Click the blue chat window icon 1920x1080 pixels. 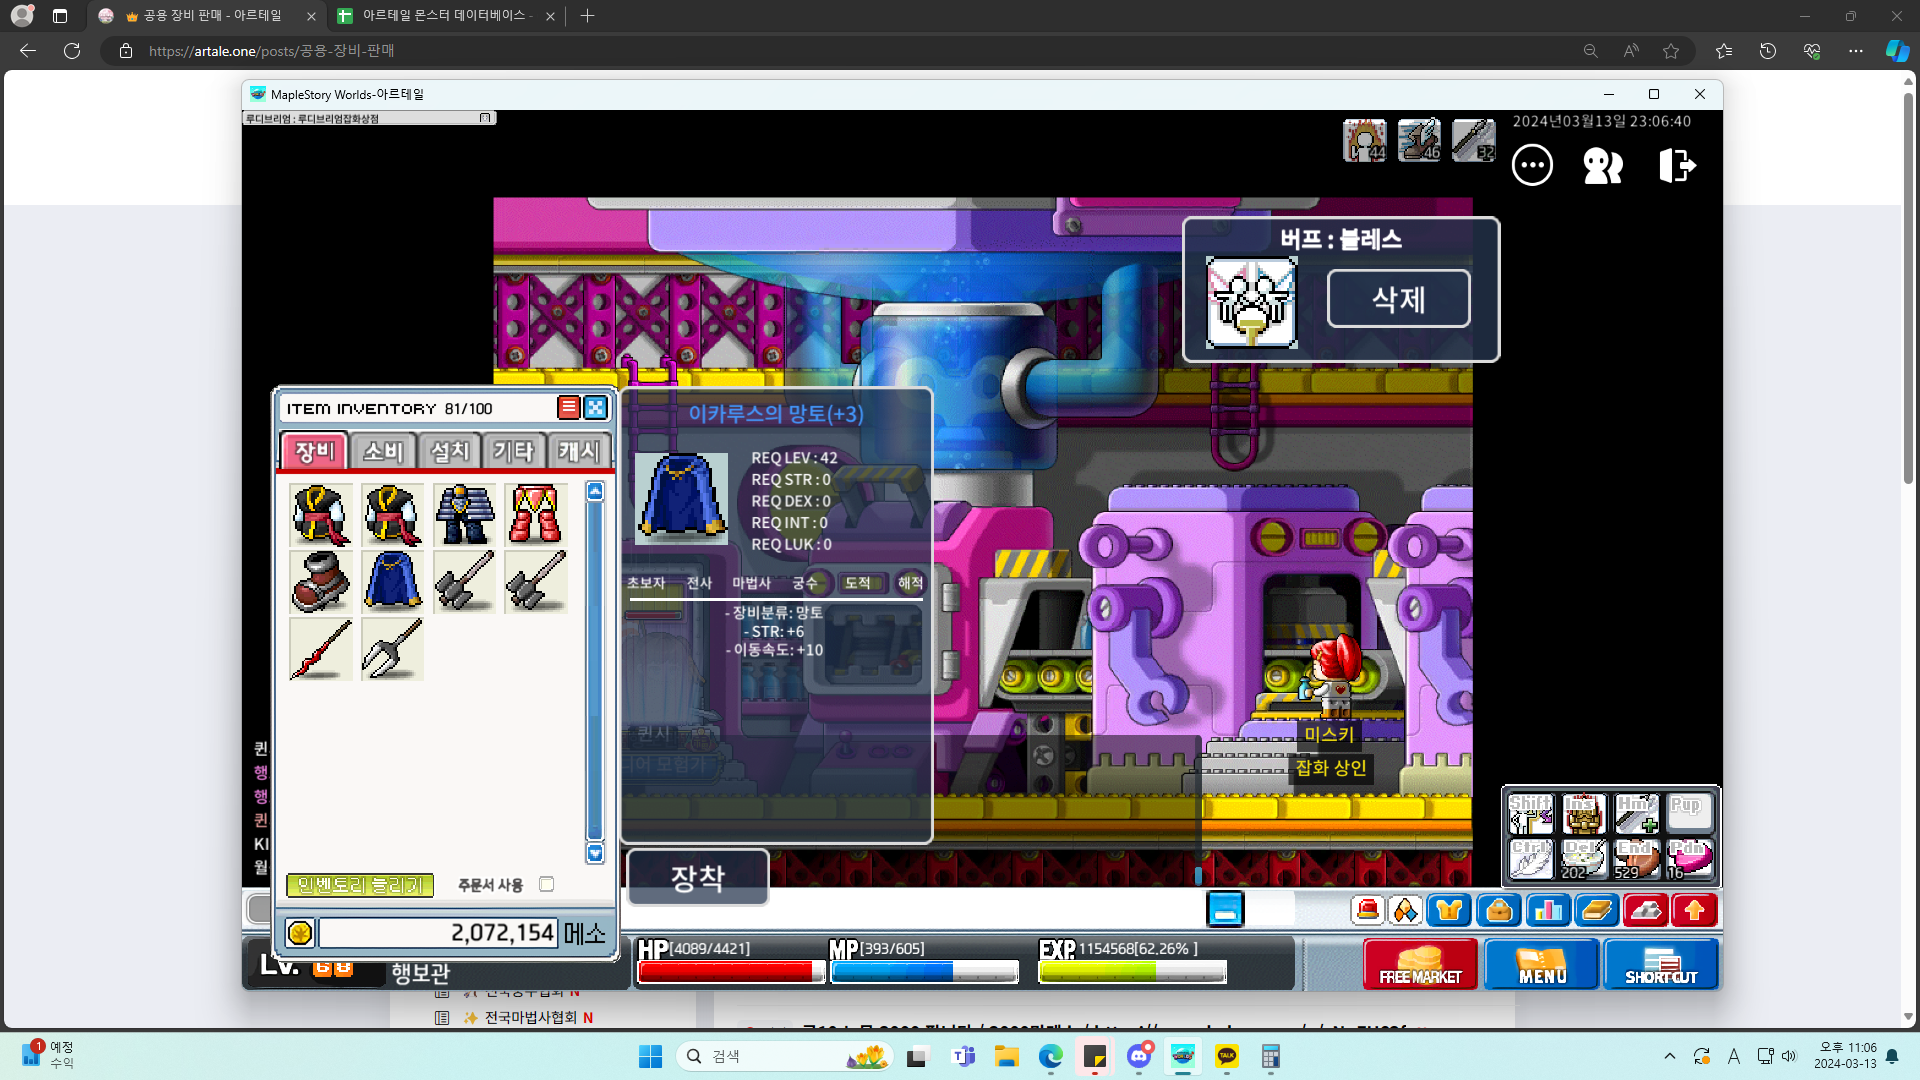click(x=1225, y=909)
